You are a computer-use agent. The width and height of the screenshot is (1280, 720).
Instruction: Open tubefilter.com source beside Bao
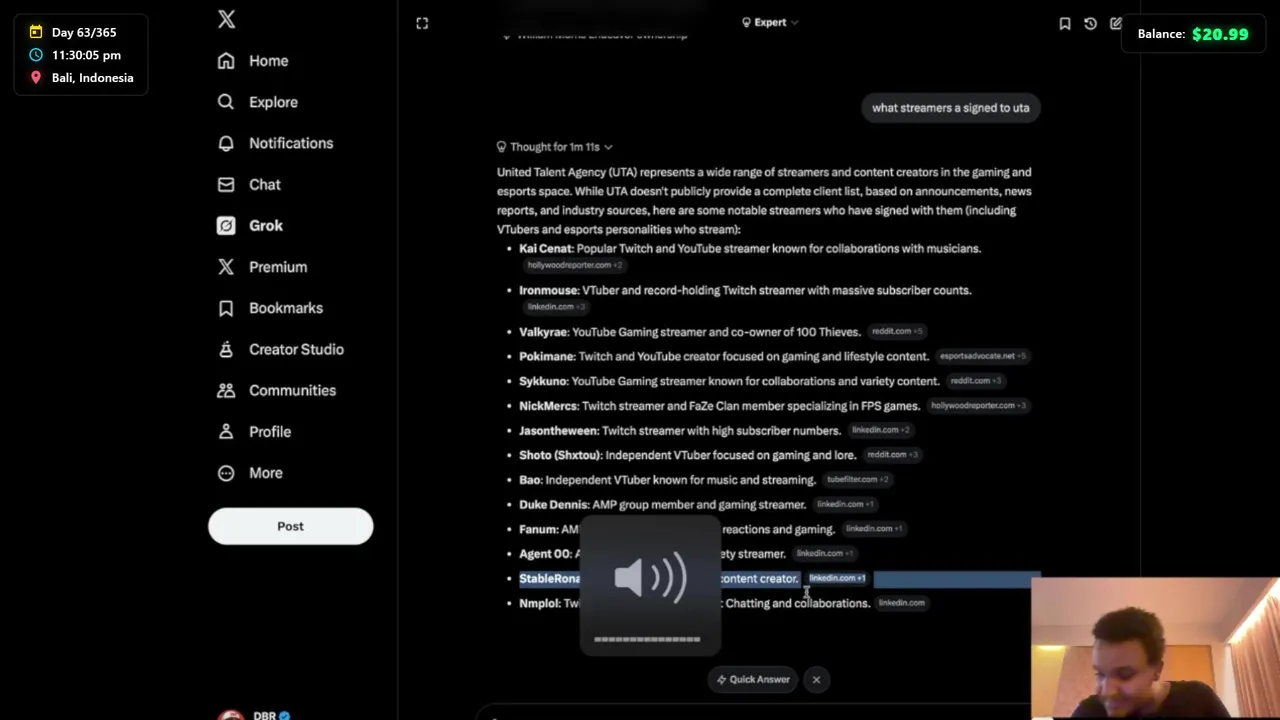click(857, 480)
